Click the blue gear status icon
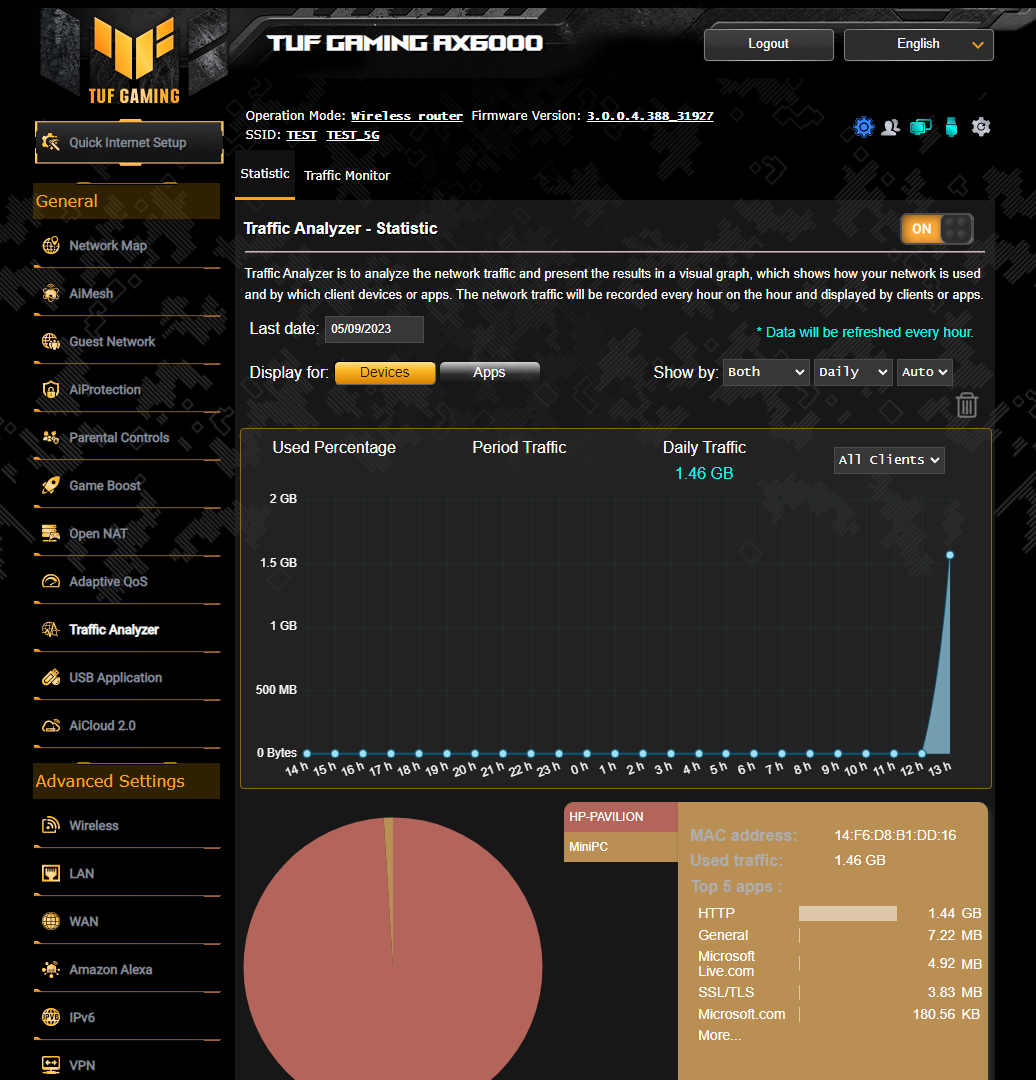This screenshot has height=1080, width=1036. pyautogui.click(x=864, y=127)
